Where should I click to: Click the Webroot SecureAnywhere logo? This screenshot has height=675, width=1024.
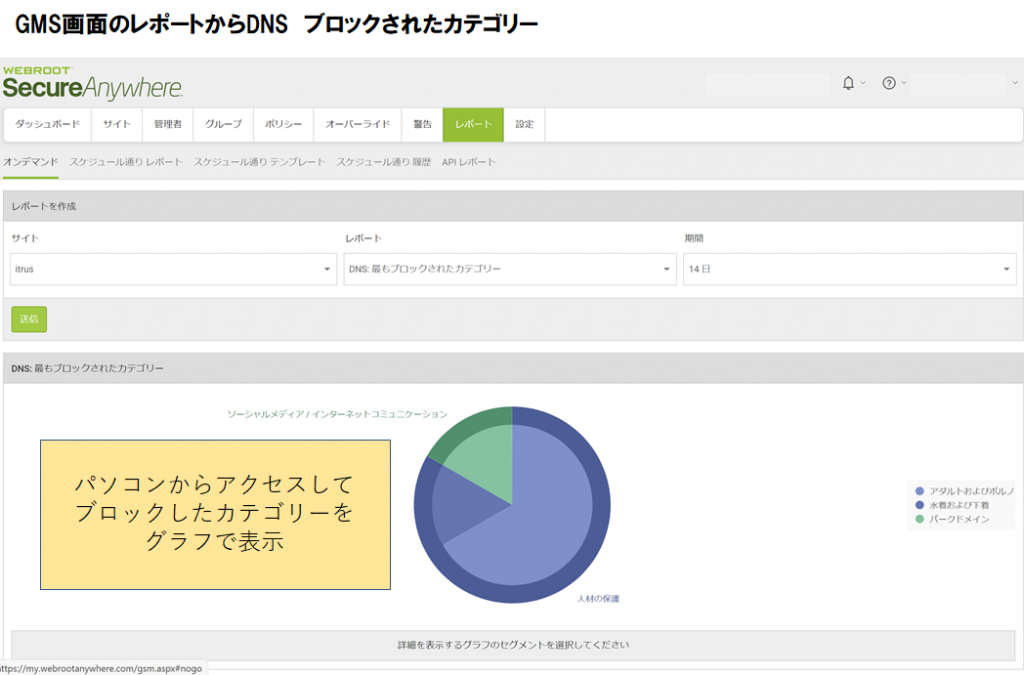[92, 83]
